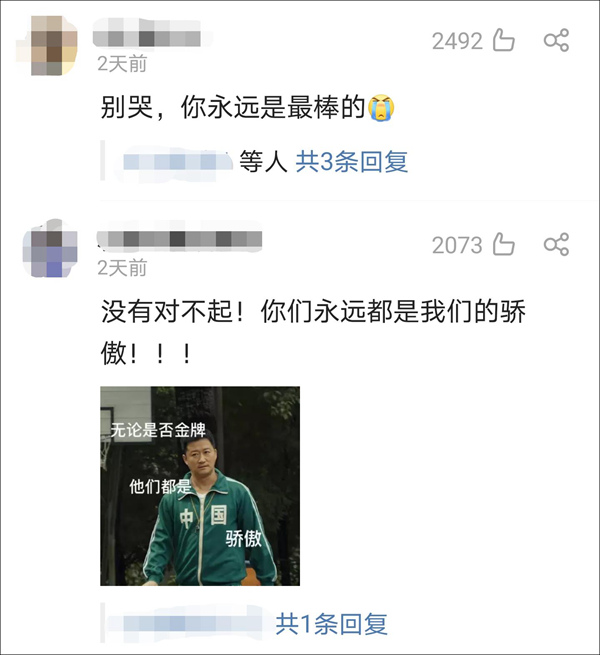This screenshot has height=655, width=600.
Task: Select comment text 没有对不起
Action: pos(167,311)
